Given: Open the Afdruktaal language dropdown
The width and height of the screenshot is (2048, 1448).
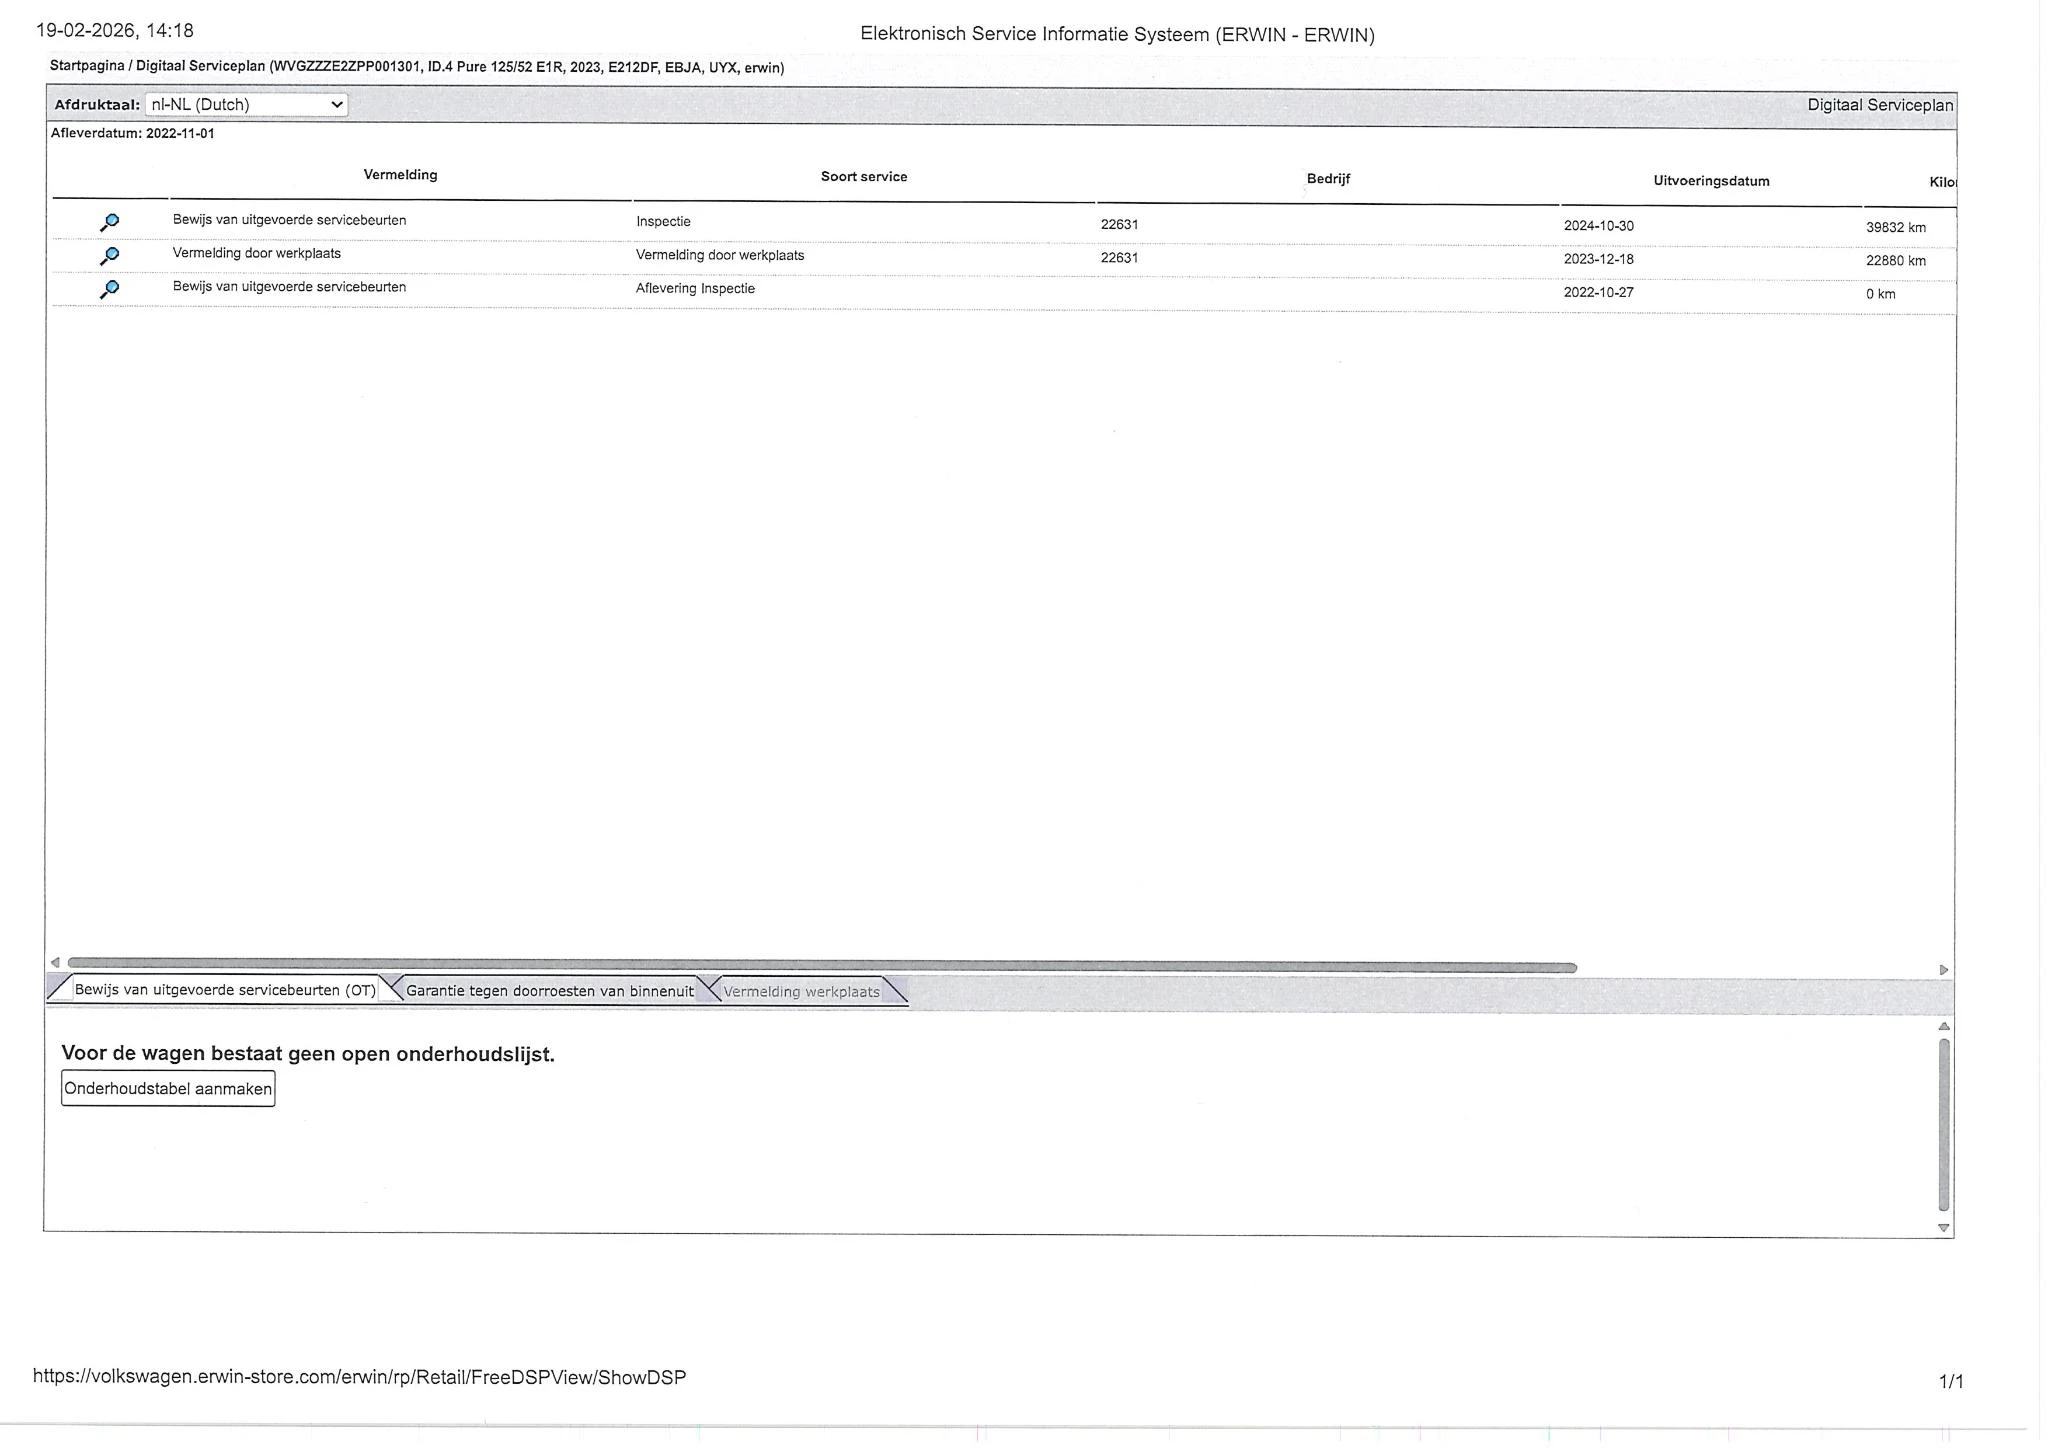Looking at the screenshot, I should pos(246,104).
